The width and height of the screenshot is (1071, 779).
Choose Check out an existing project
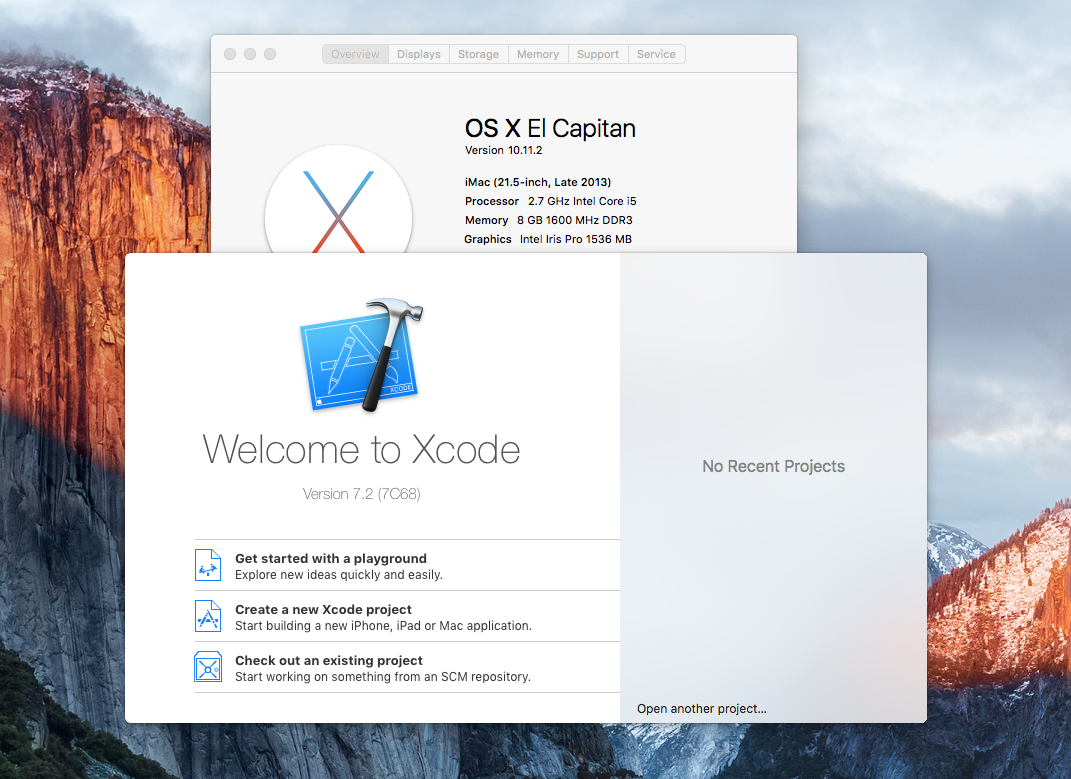point(407,667)
